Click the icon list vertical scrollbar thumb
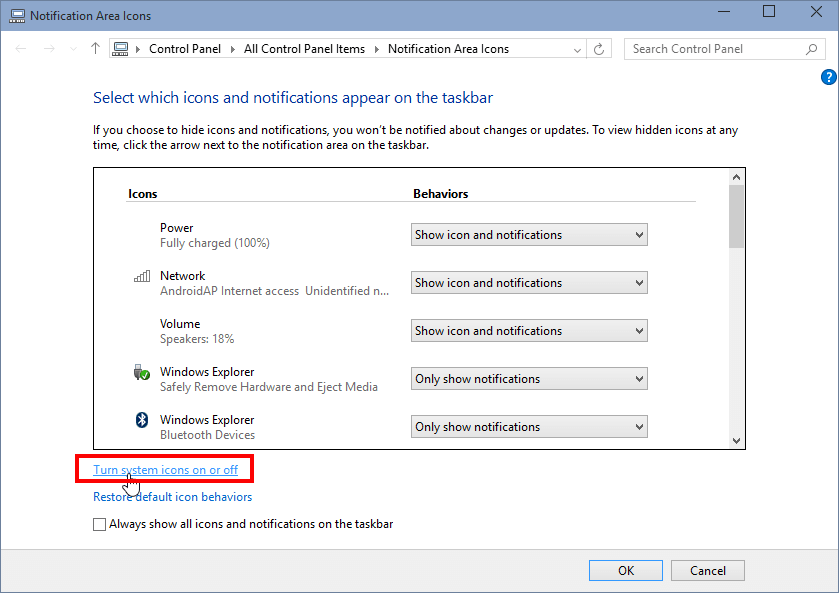This screenshot has height=593, width=839. (x=736, y=216)
